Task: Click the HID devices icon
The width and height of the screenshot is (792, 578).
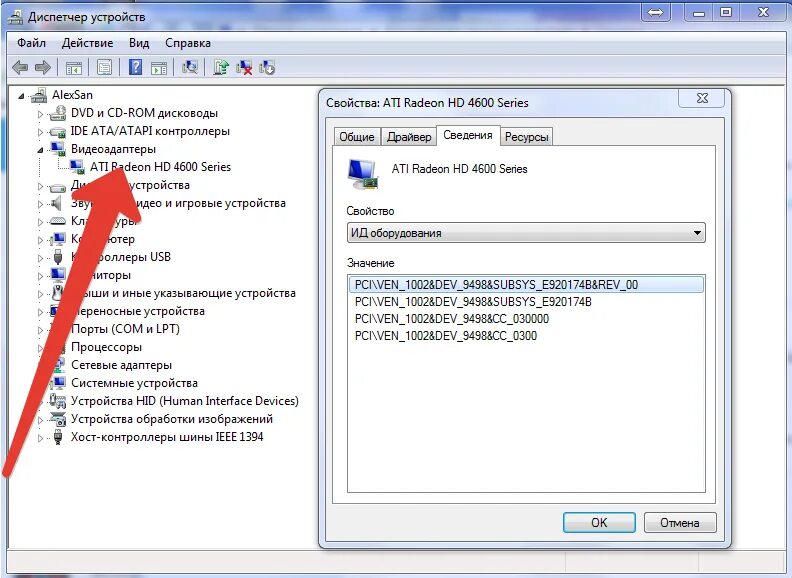Action: tap(58, 401)
